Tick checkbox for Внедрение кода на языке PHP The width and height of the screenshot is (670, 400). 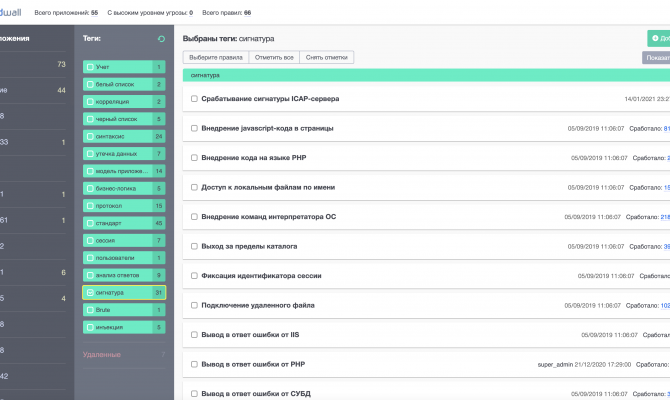pos(194,158)
